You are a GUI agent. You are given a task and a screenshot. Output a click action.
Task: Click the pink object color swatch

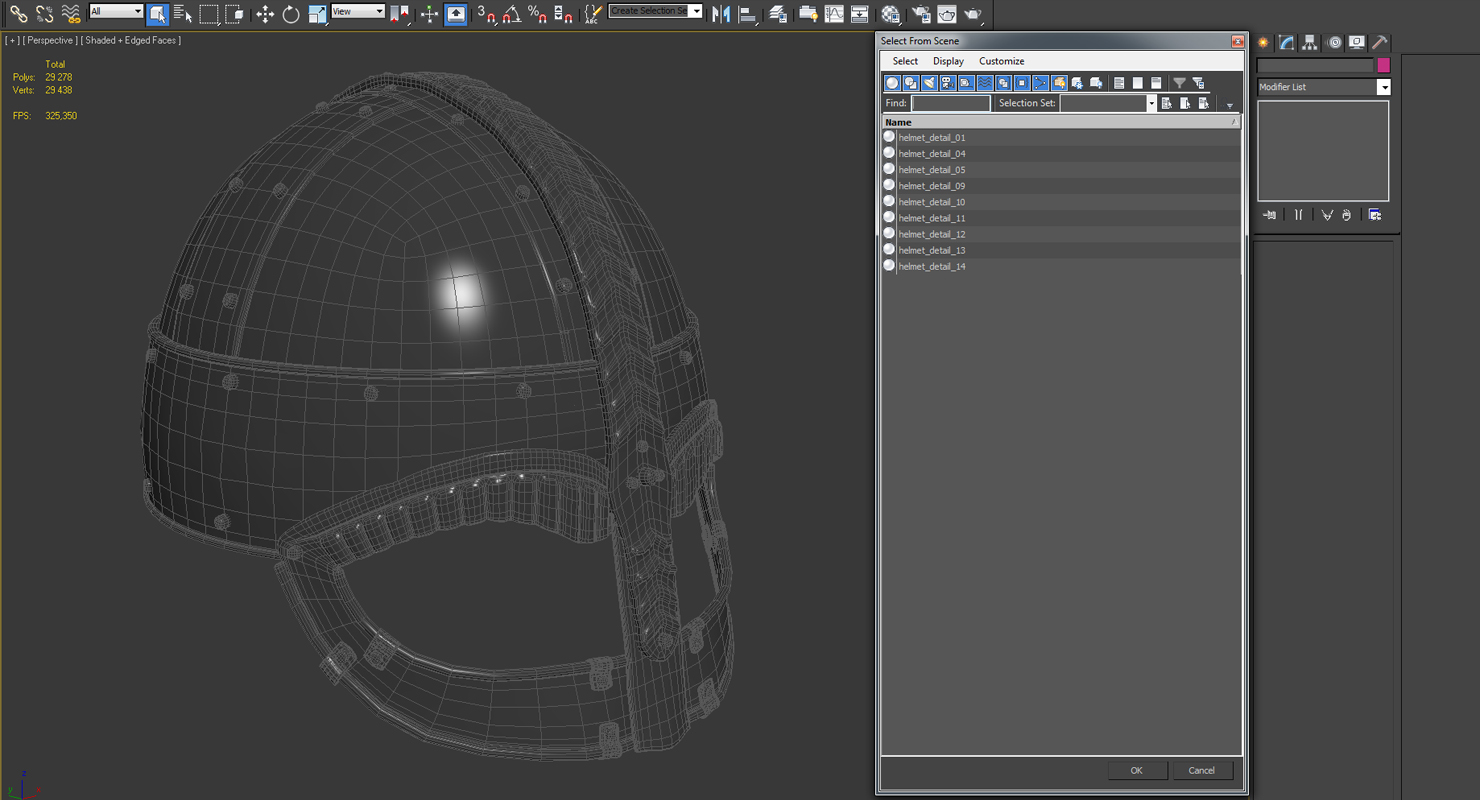point(1384,65)
